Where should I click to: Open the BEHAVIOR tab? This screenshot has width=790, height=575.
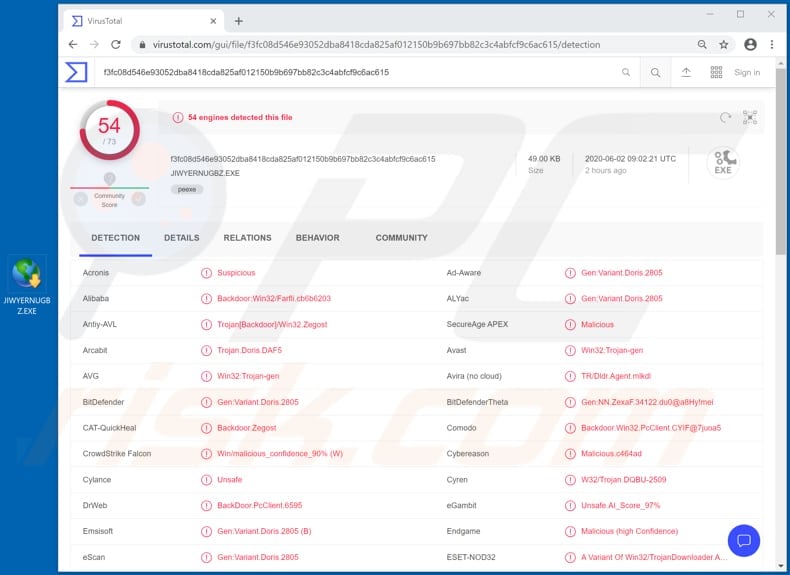317,238
